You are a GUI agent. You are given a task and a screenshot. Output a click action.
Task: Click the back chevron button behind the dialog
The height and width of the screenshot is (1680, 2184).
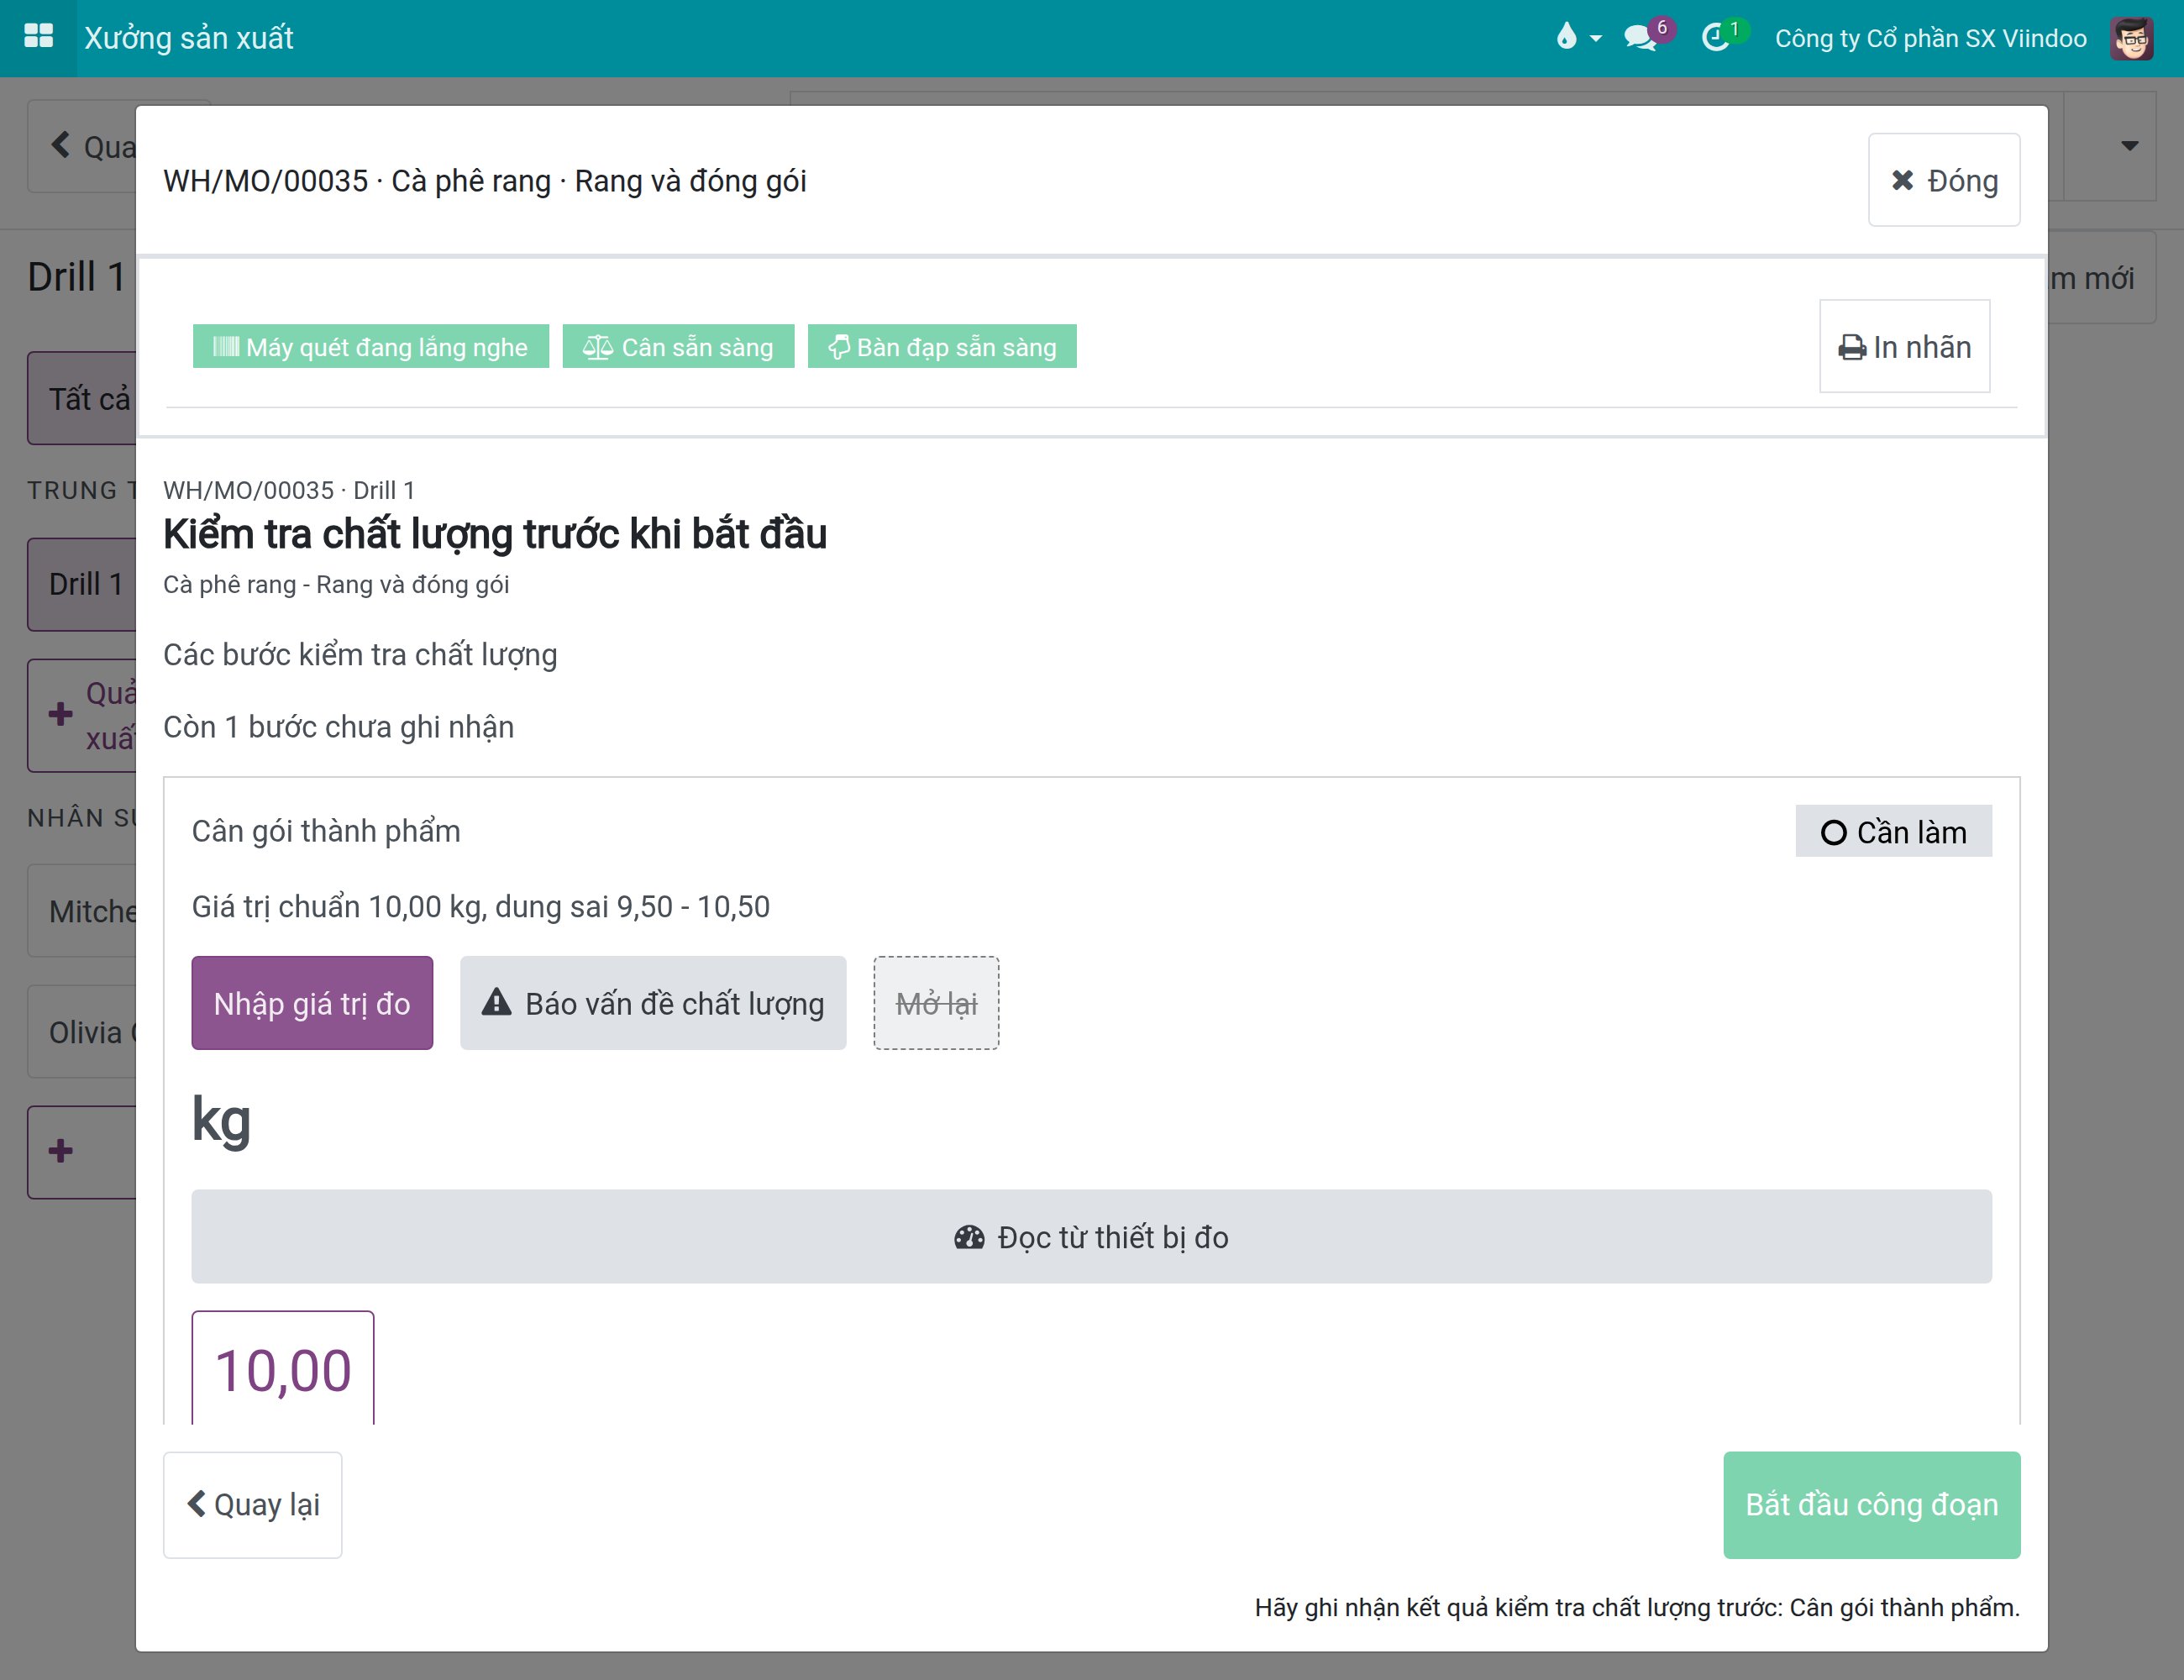(x=82, y=146)
